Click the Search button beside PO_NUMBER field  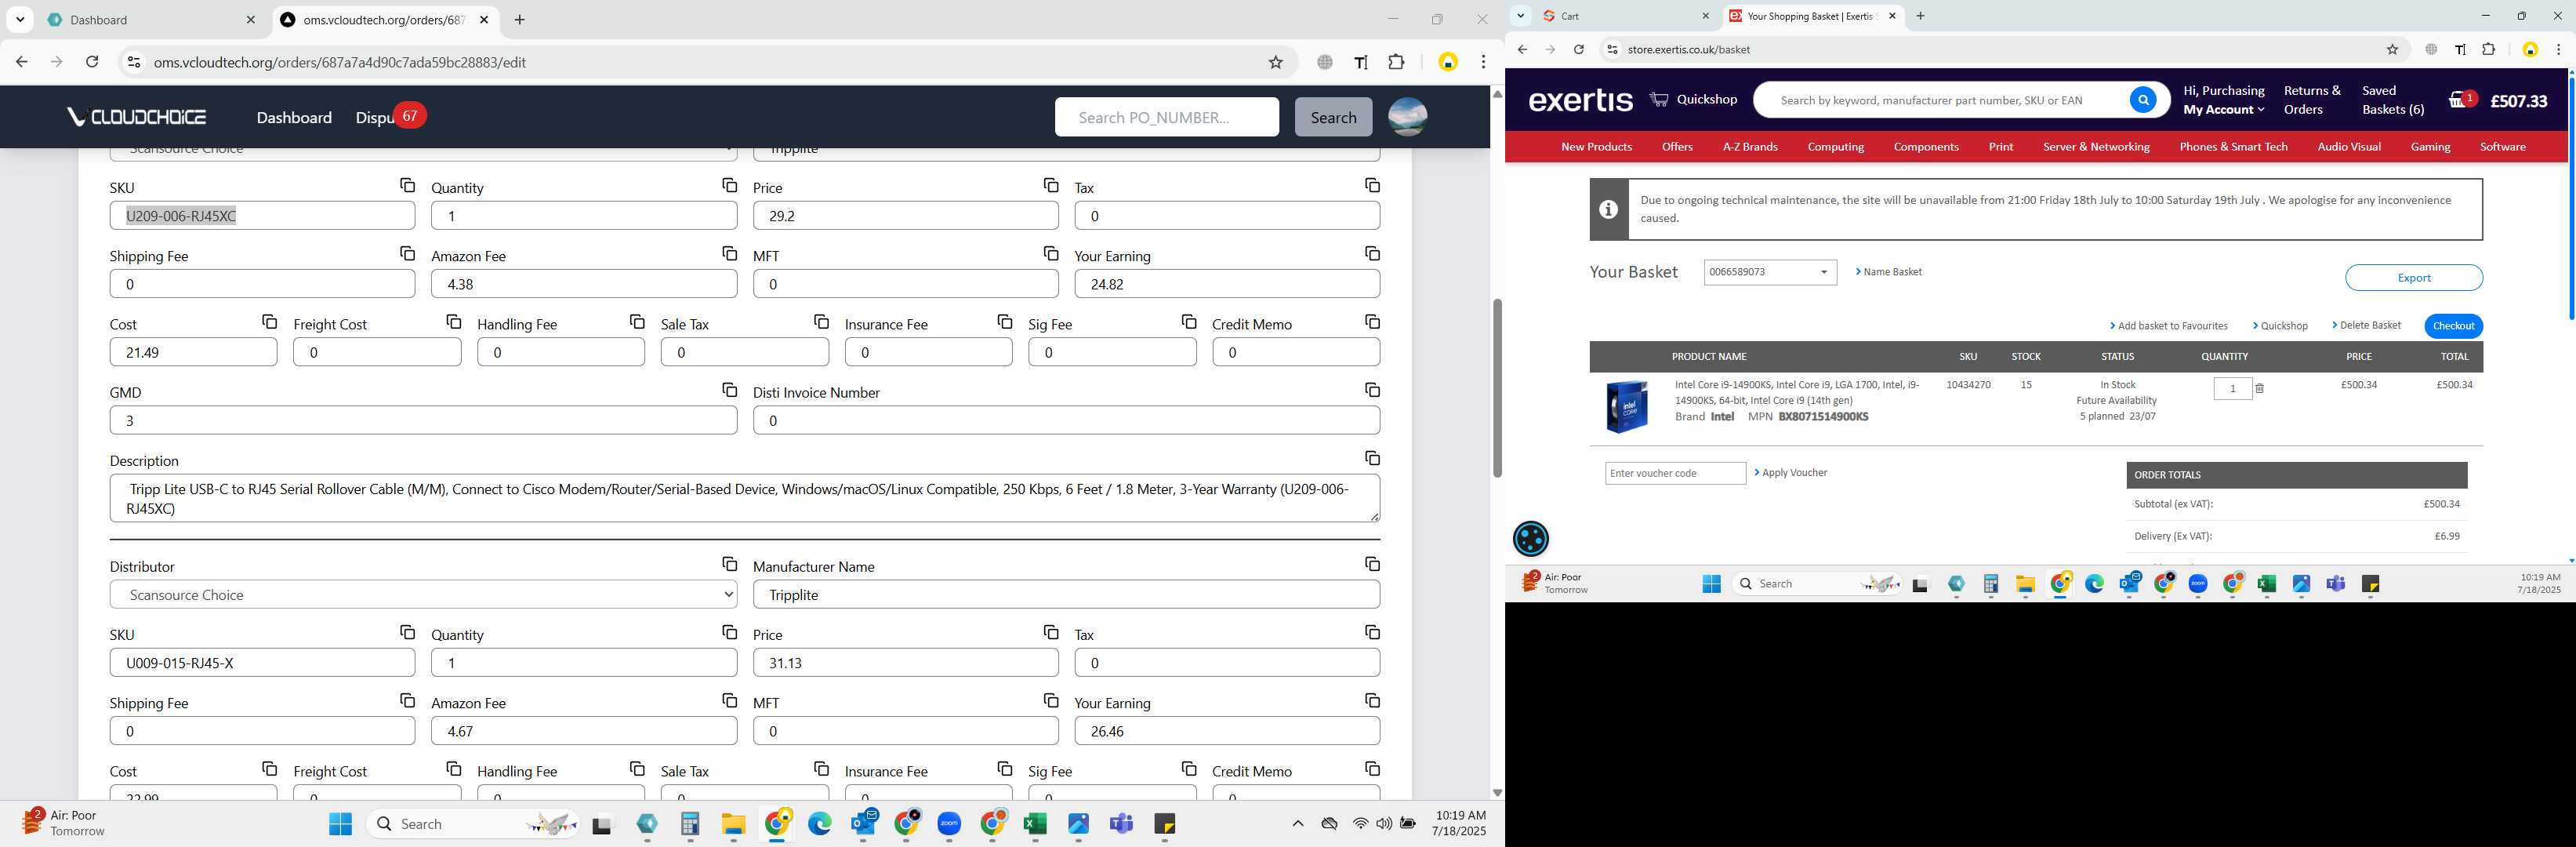click(1333, 117)
